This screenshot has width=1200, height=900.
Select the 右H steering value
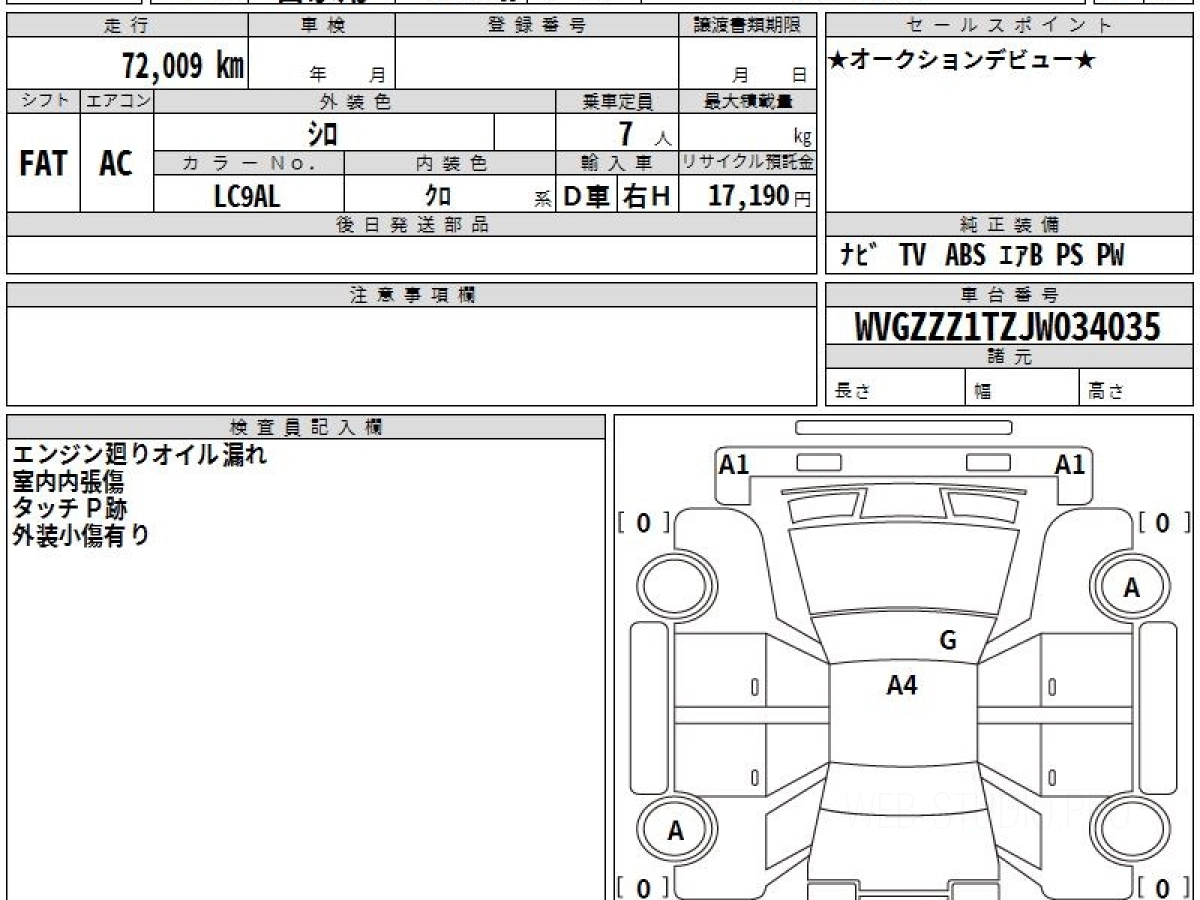[648, 197]
